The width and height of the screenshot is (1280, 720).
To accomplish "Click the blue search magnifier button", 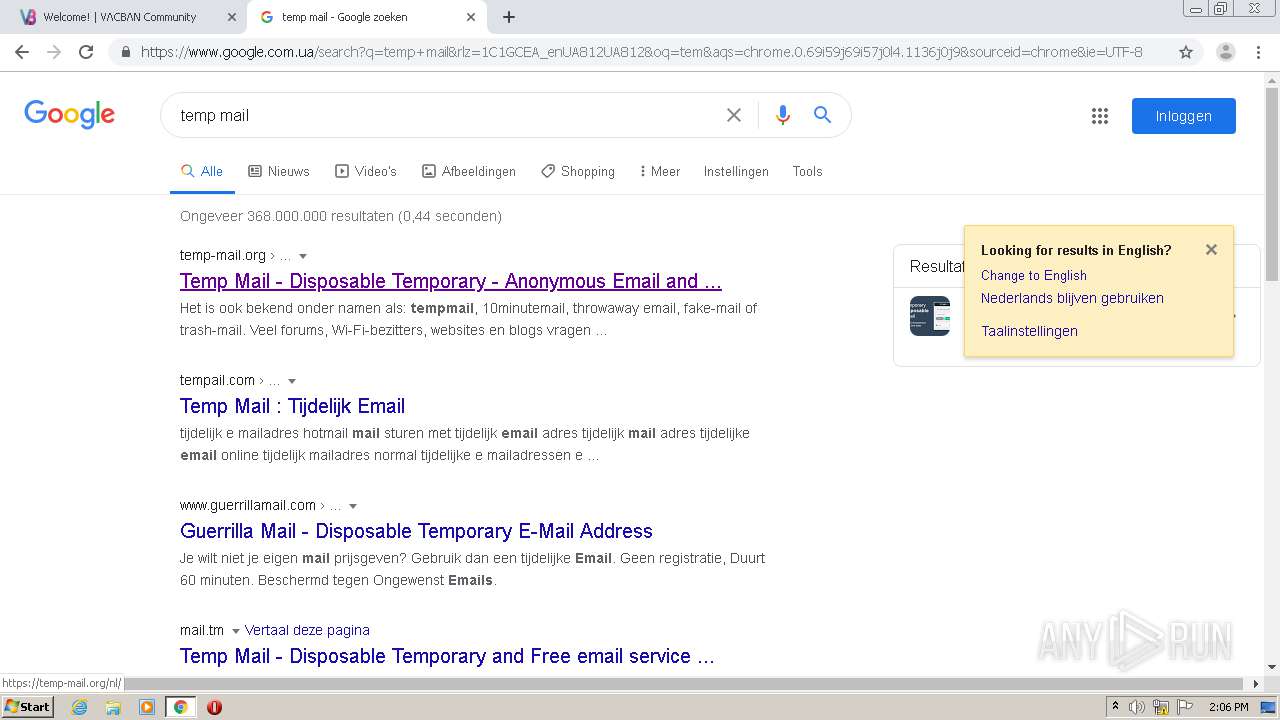I will coord(822,115).
